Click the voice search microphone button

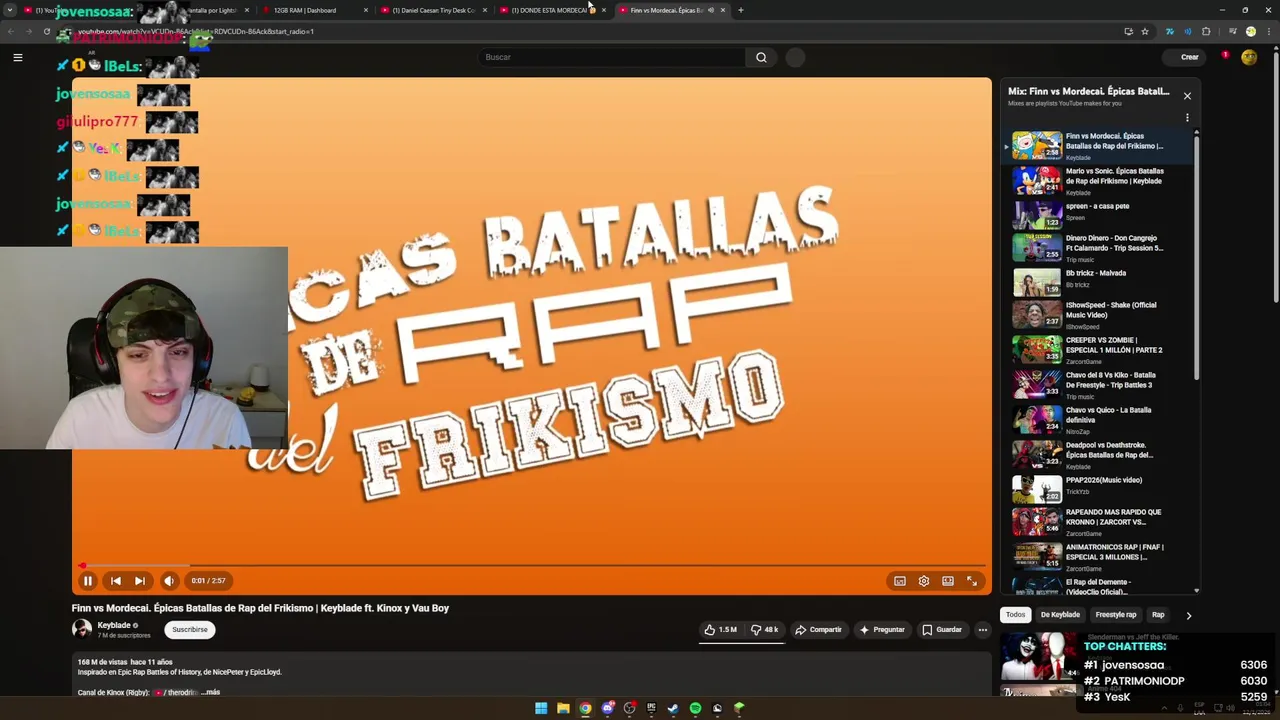tap(795, 57)
